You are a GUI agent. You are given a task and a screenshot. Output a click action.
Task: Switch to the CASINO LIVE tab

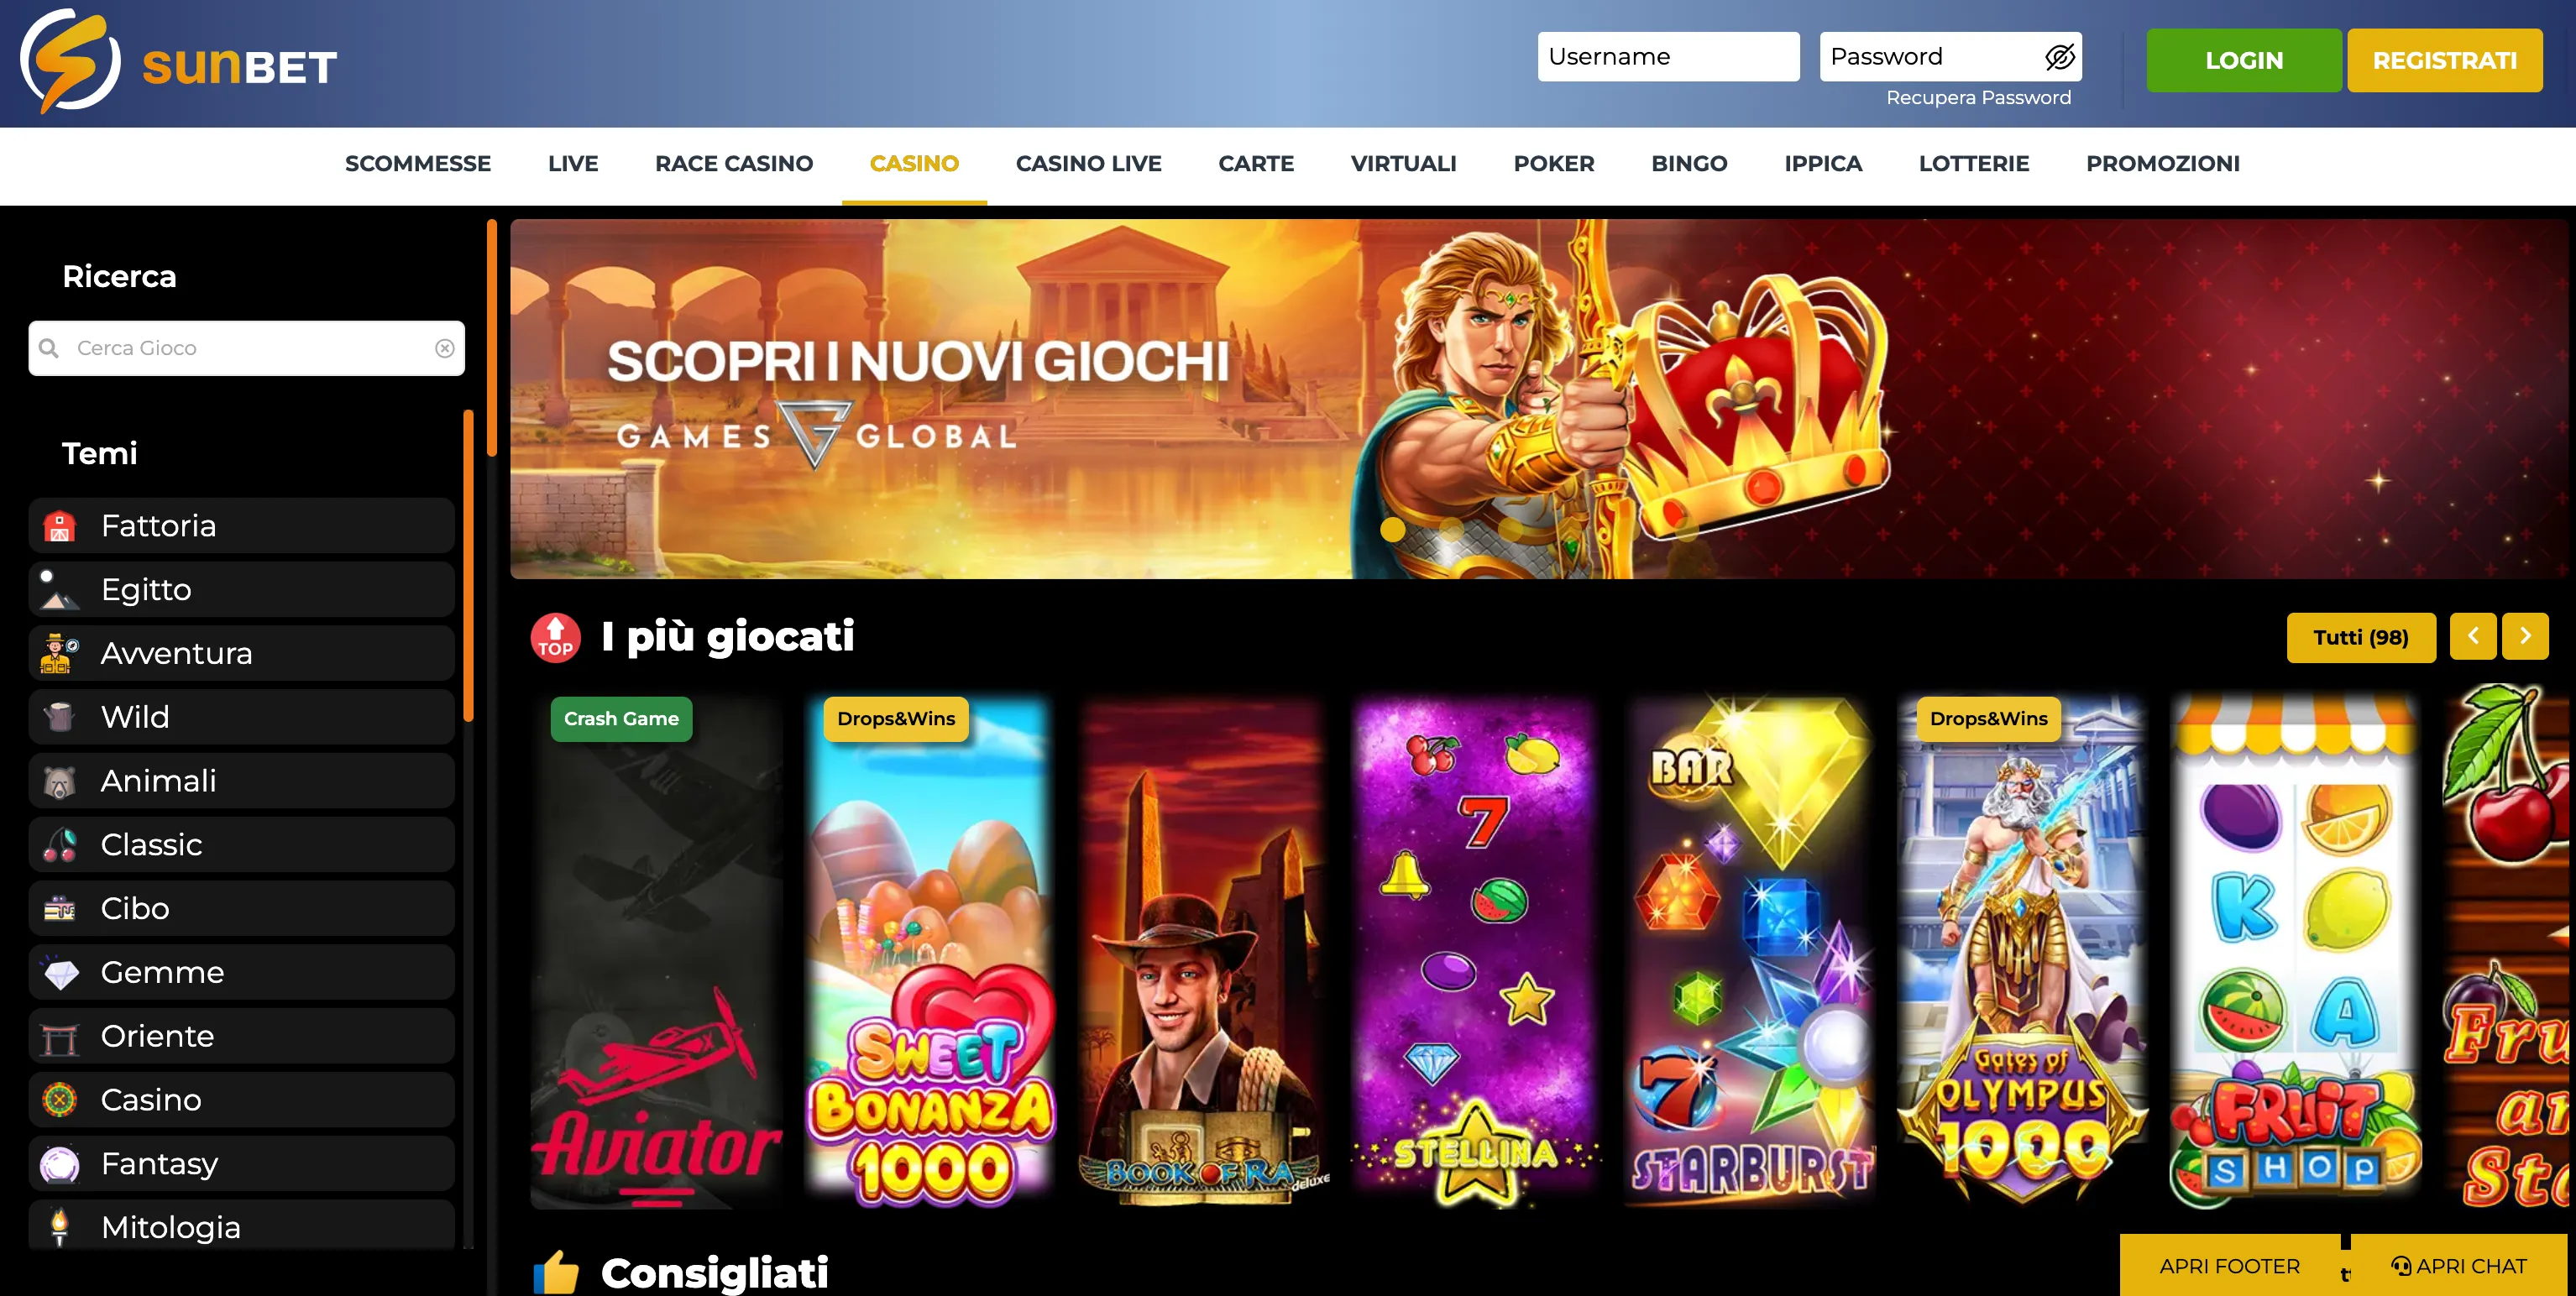coord(1088,164)
